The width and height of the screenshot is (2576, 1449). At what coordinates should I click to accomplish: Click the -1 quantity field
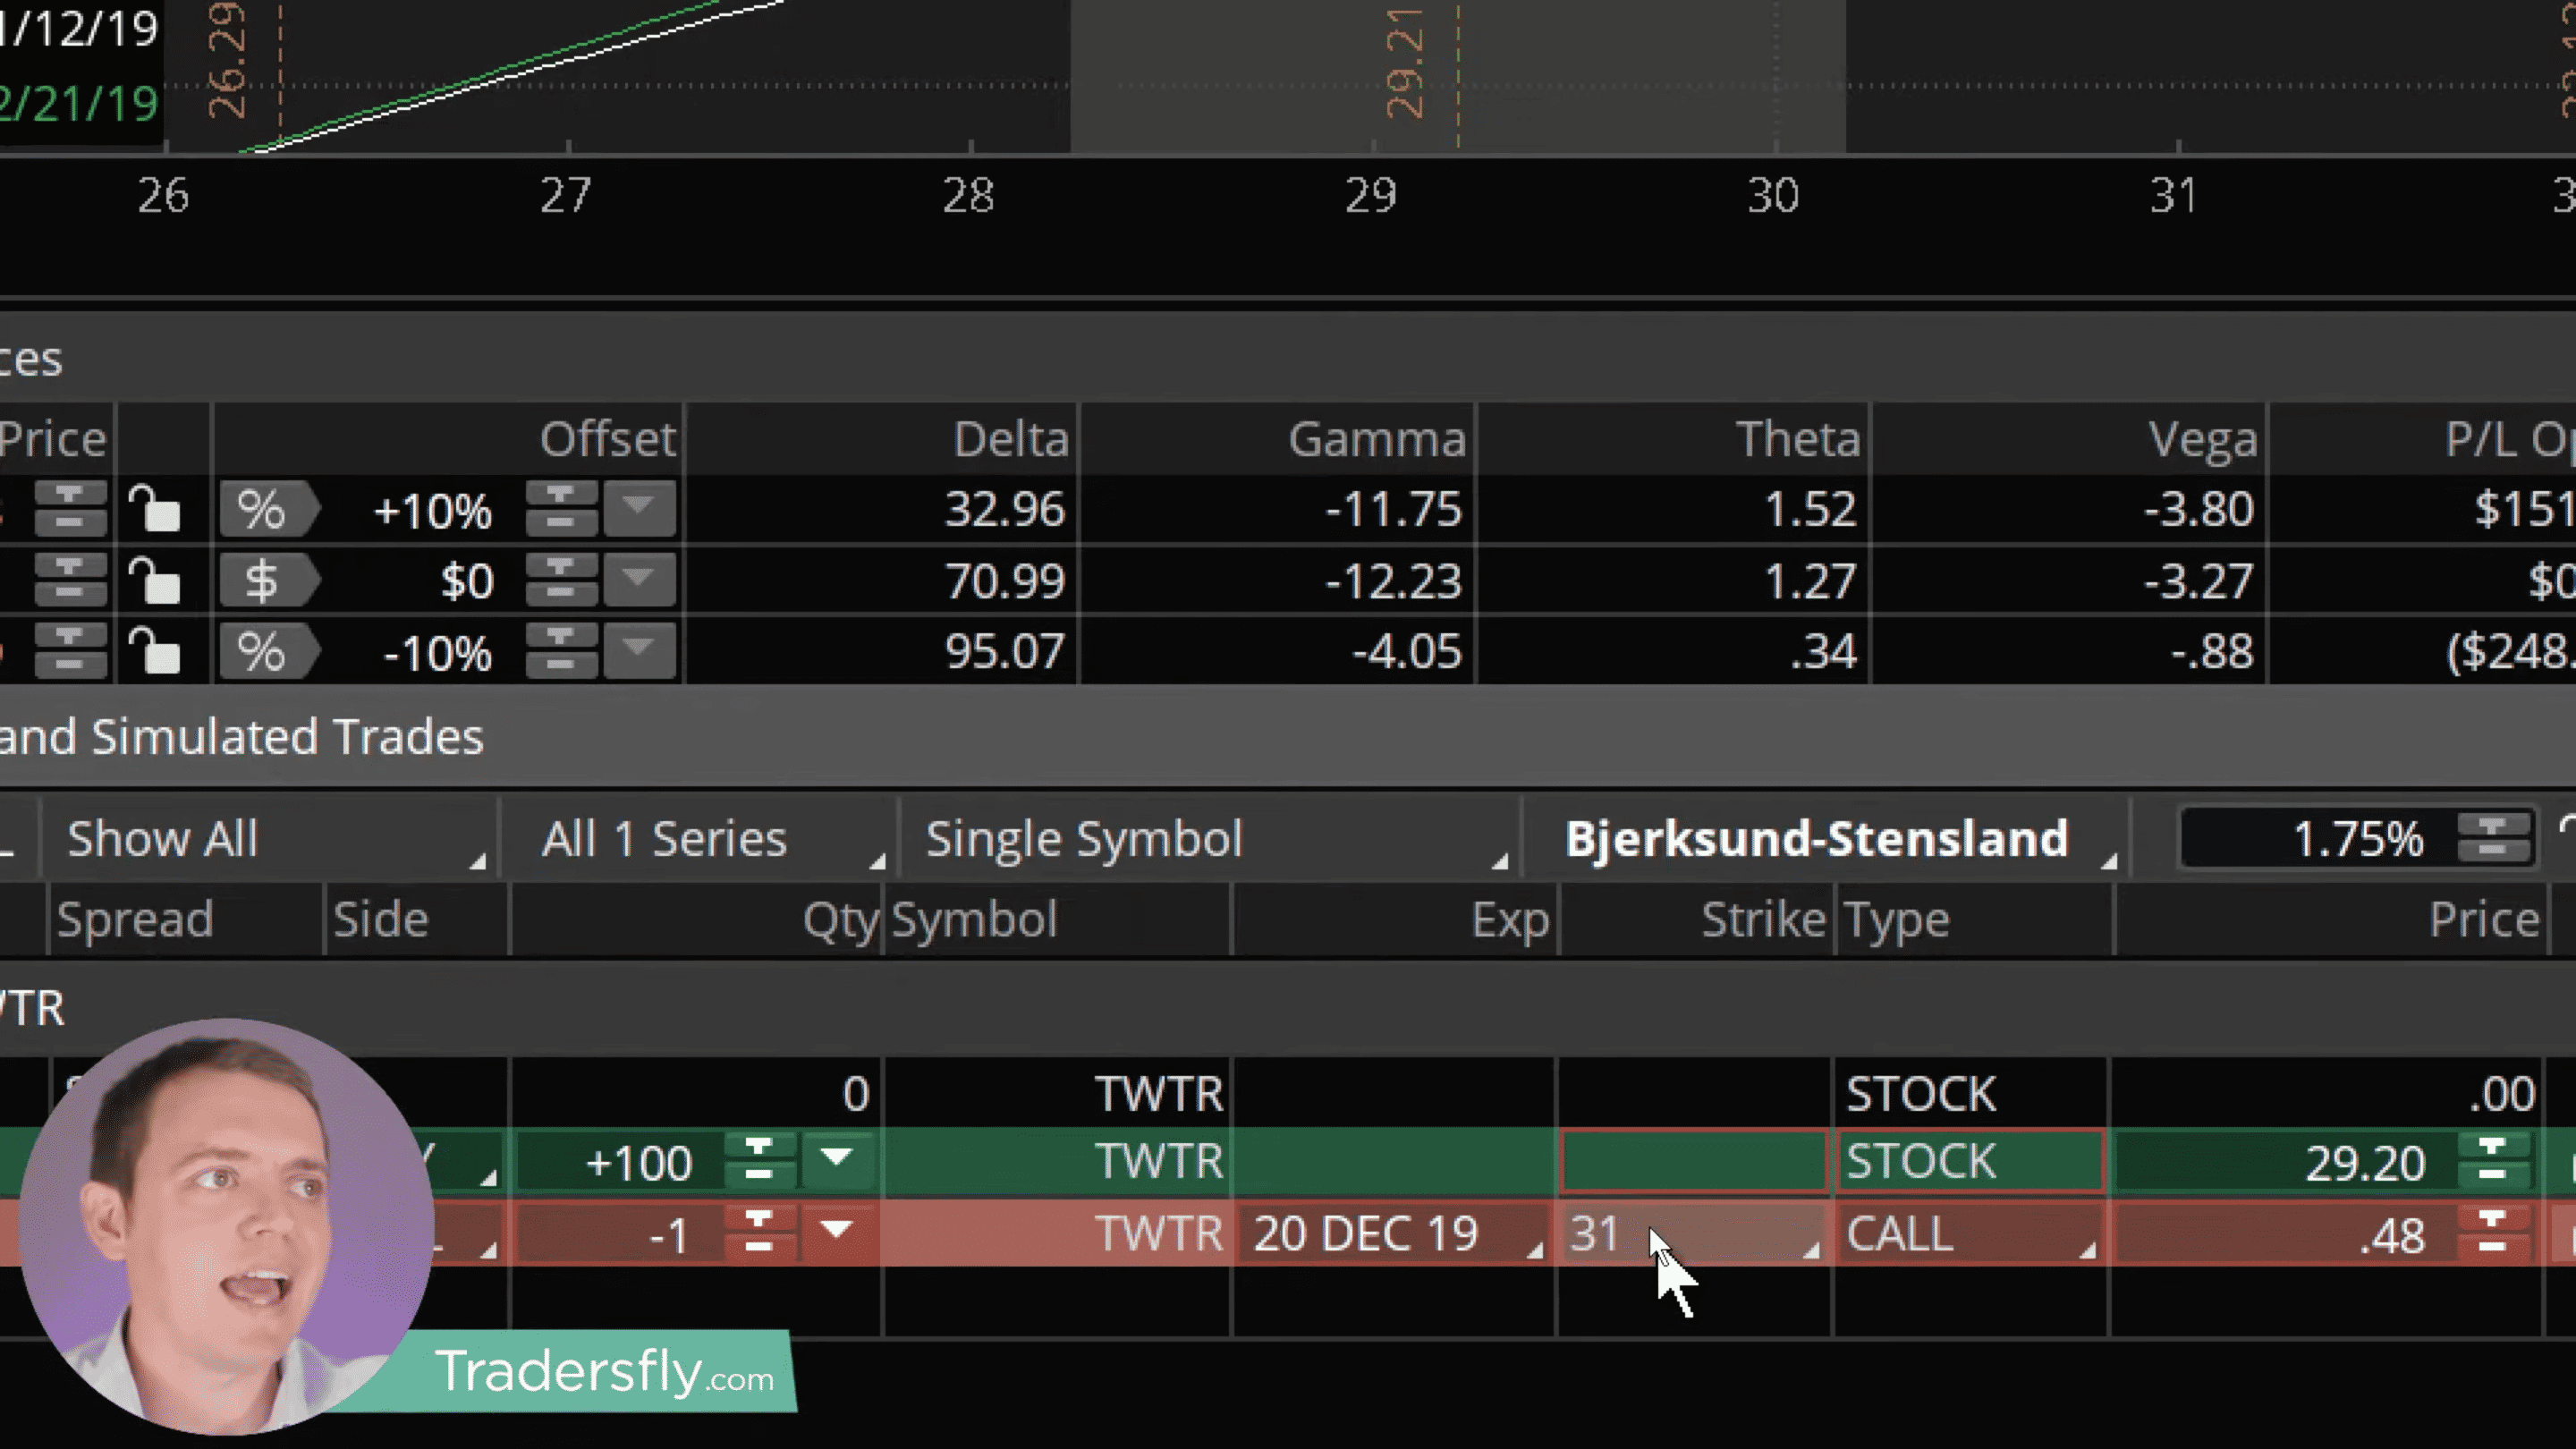click(618, 1233)
